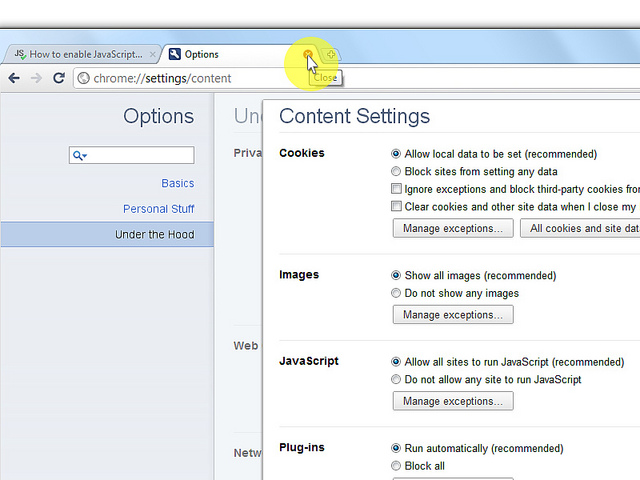Open a new tab with plus button
The image size is (640, 480).
[x=331, y=54]
